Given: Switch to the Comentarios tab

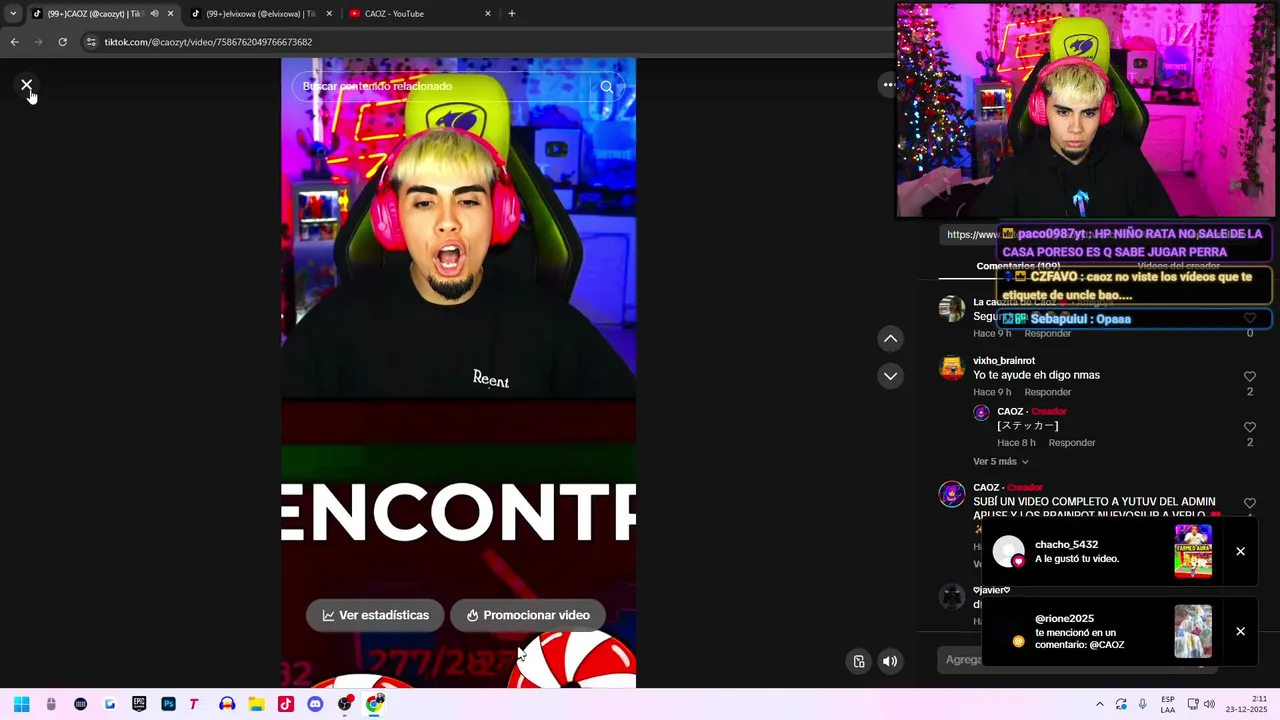Looking at the screenshot, I should pos(1018,266).
